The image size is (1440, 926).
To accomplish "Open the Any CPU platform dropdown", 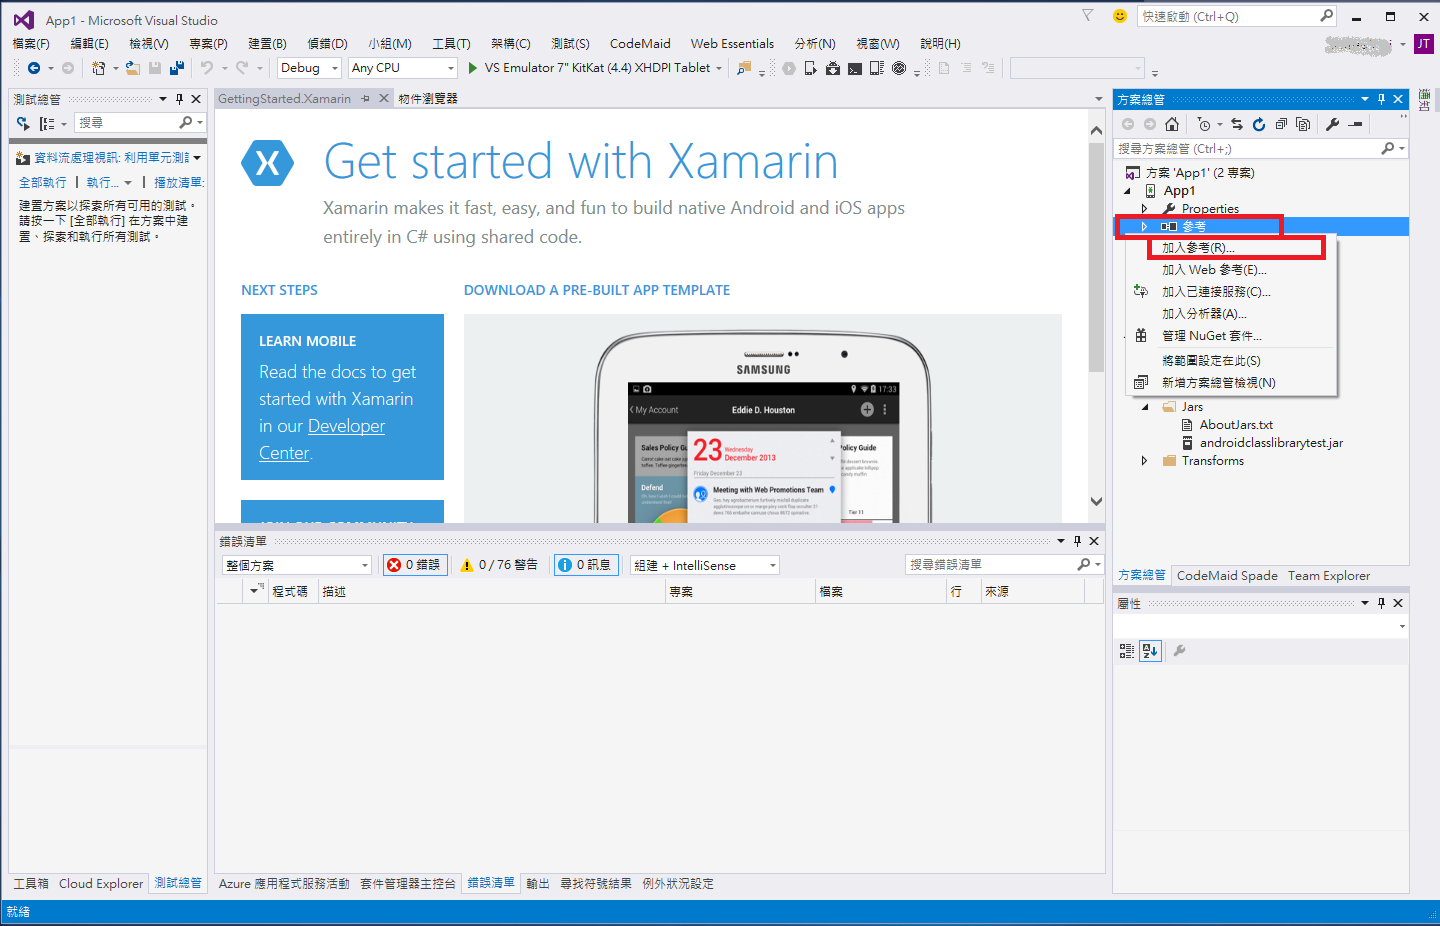I will [403, 68].
